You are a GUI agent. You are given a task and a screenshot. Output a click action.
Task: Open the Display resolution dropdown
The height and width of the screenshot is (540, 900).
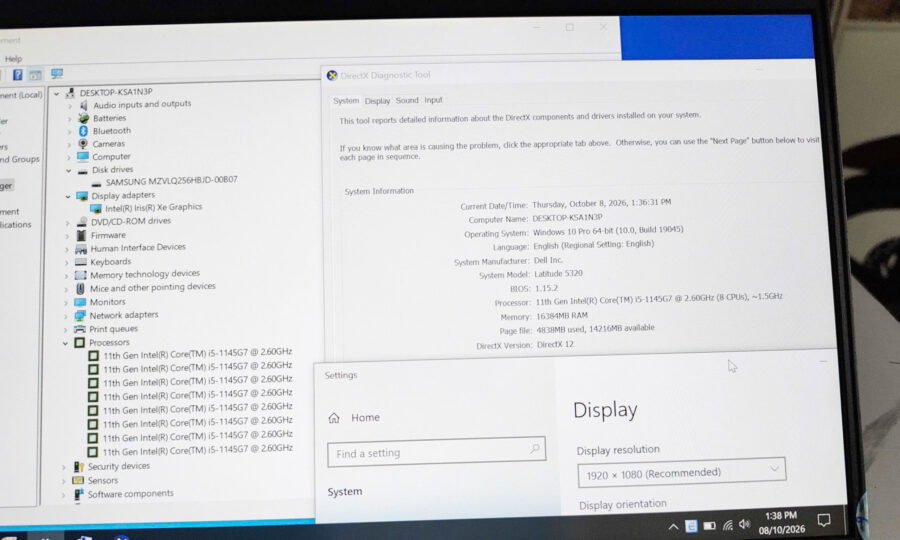point(681,472)
